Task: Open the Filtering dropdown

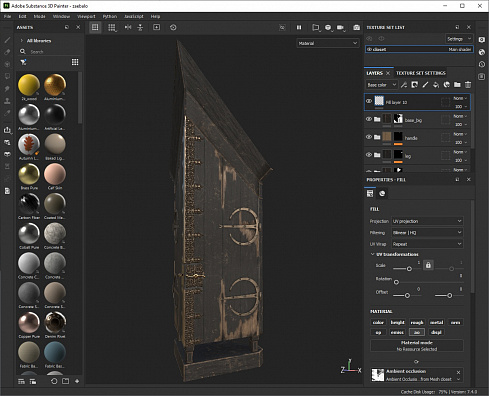Action: [x=427, y=232]
